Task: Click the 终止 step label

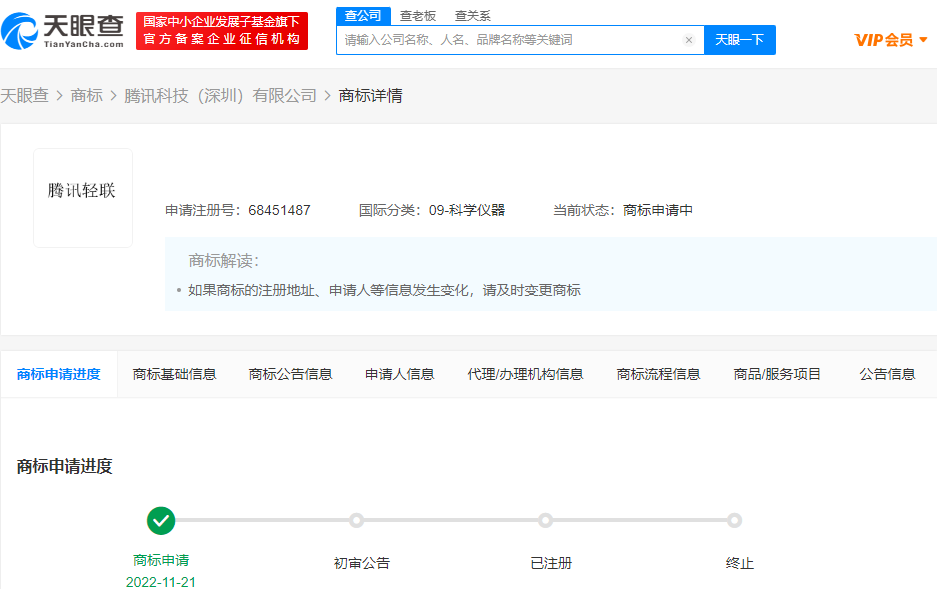Action: [x=740, y=563]
